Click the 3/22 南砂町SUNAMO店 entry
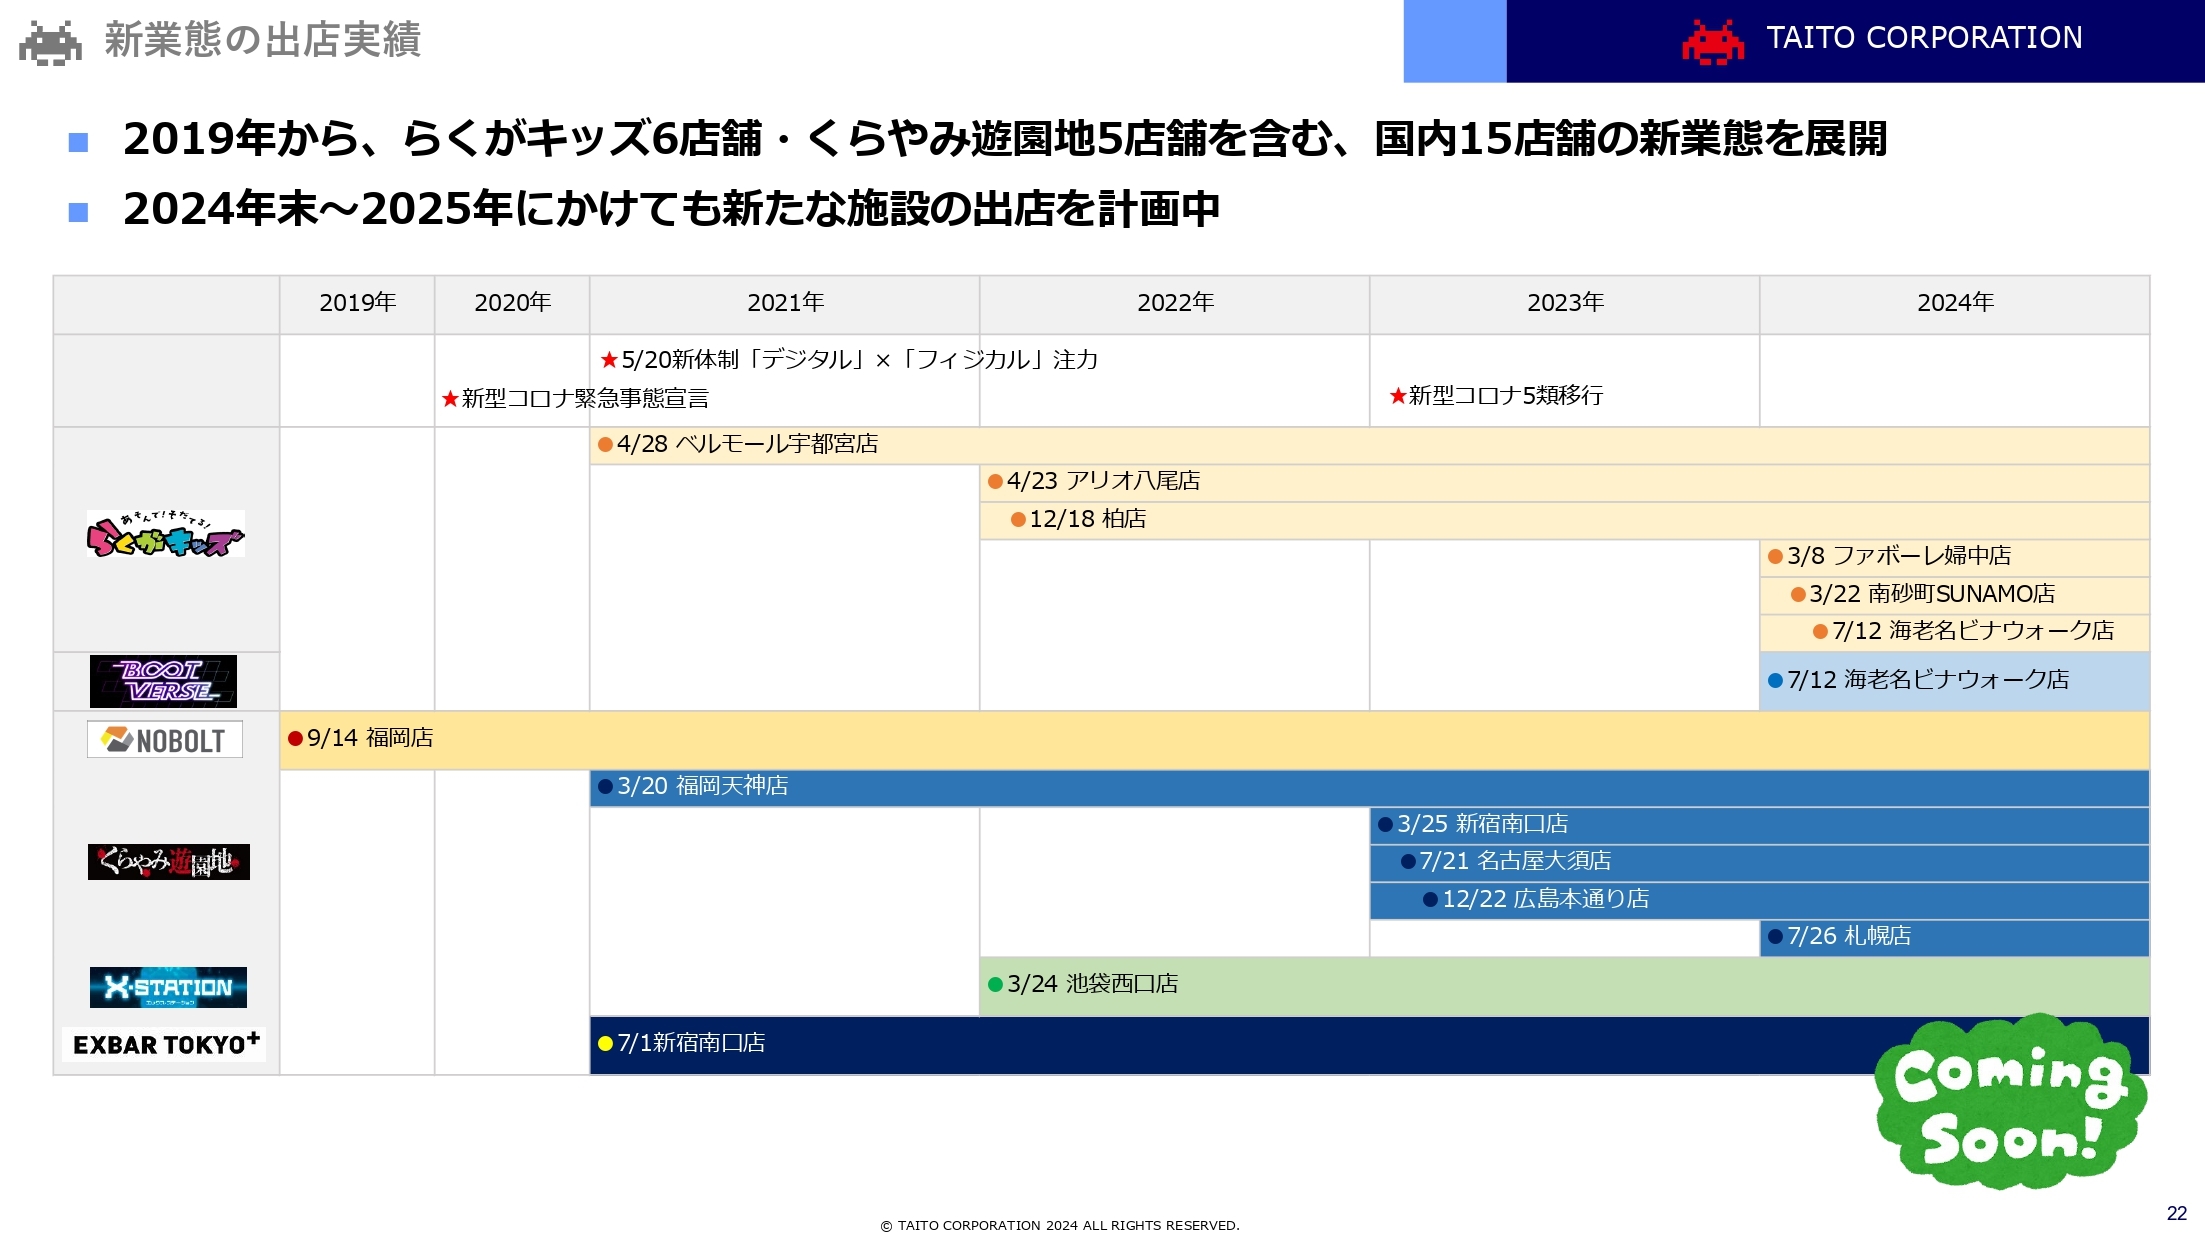The width and height of the screenshot is (2205, 1241). click(x=1955, y=595)
